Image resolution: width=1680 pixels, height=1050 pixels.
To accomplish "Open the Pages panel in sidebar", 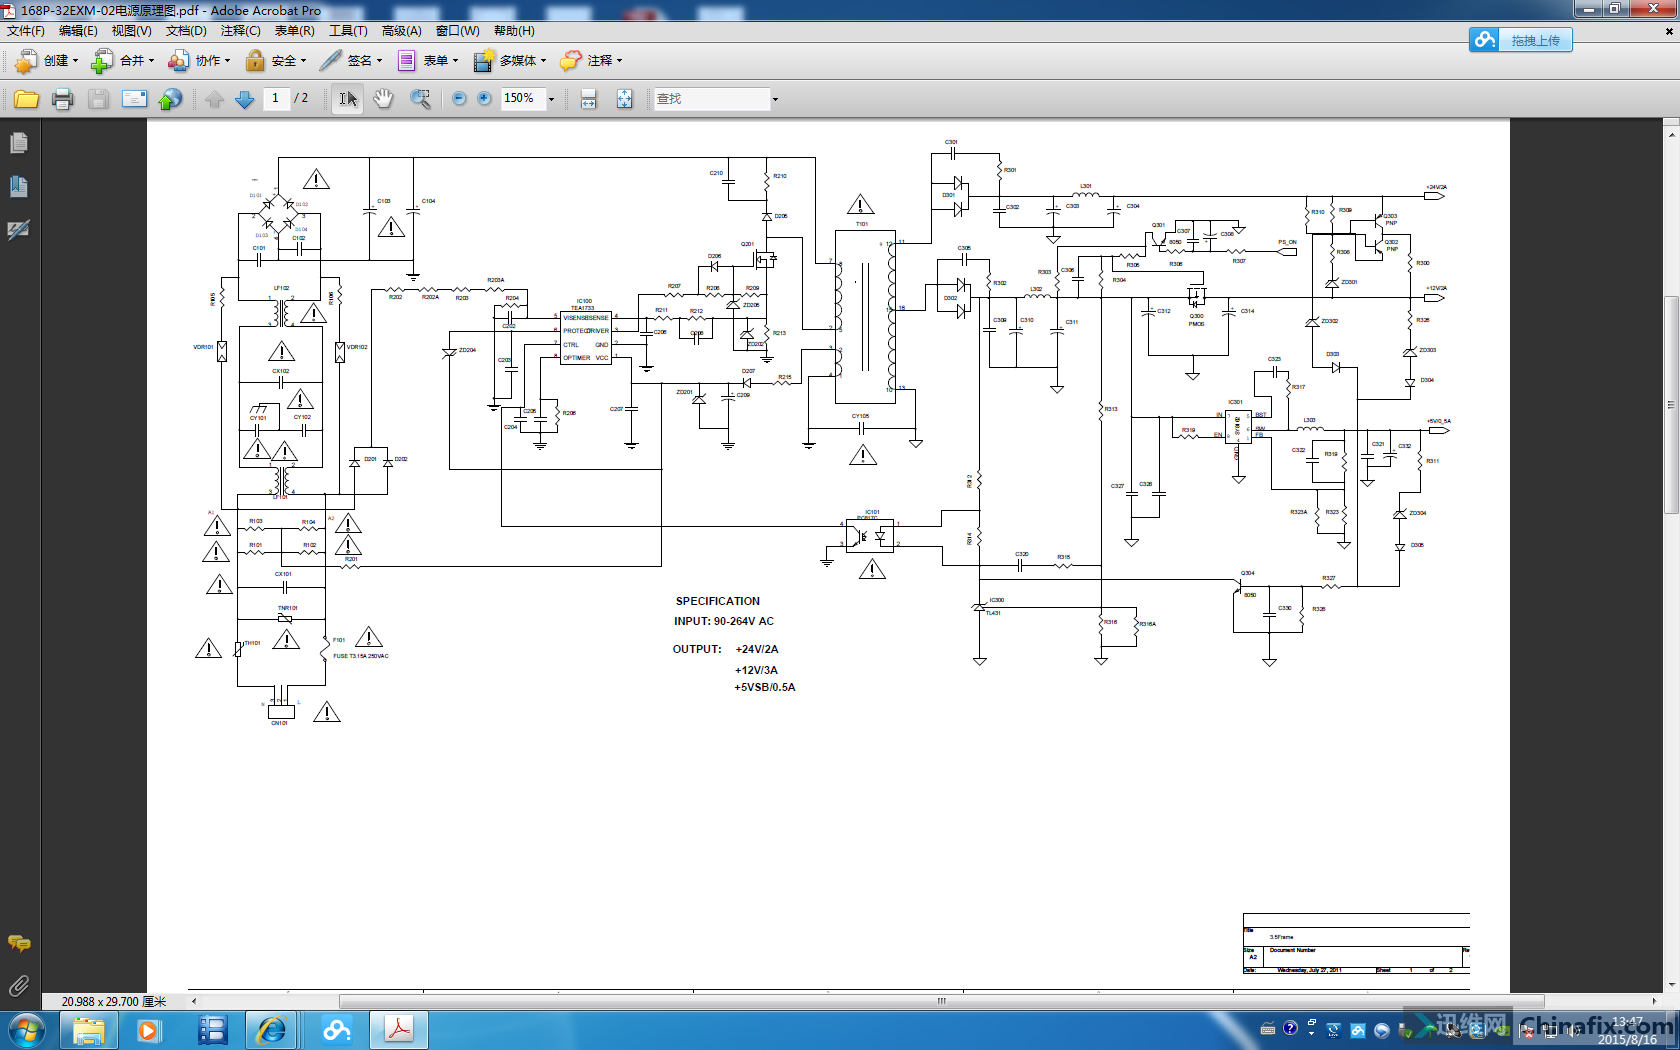I will (x=19, y=144).
